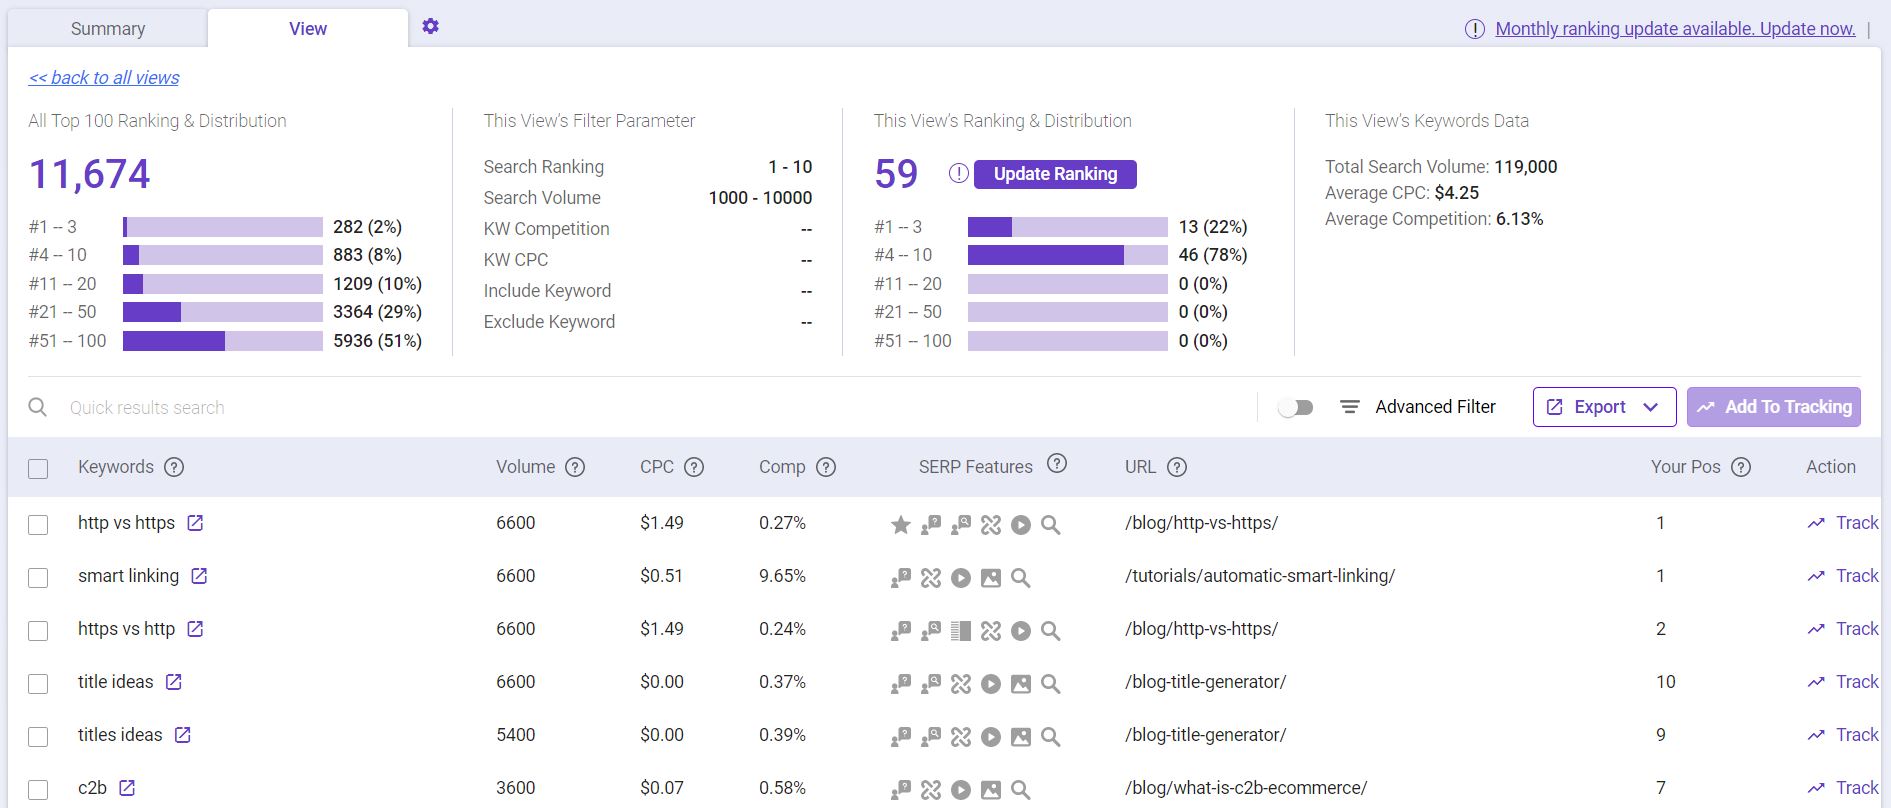The height and width of the screenshot is (808, 1891).
Task: Click the Total Search Volume 119,000 text
Action: 1441,167
